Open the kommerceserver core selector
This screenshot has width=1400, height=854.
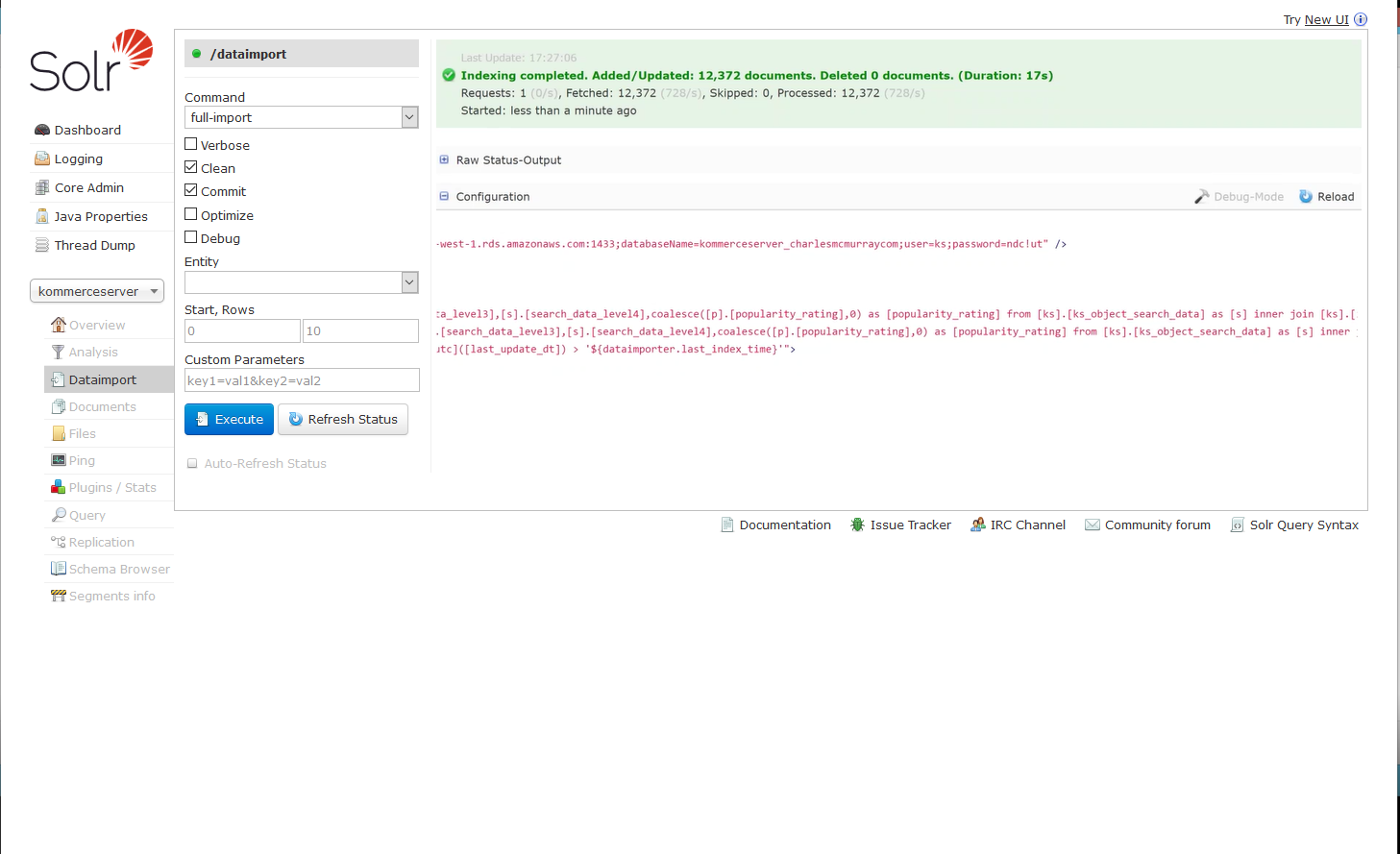97,291
